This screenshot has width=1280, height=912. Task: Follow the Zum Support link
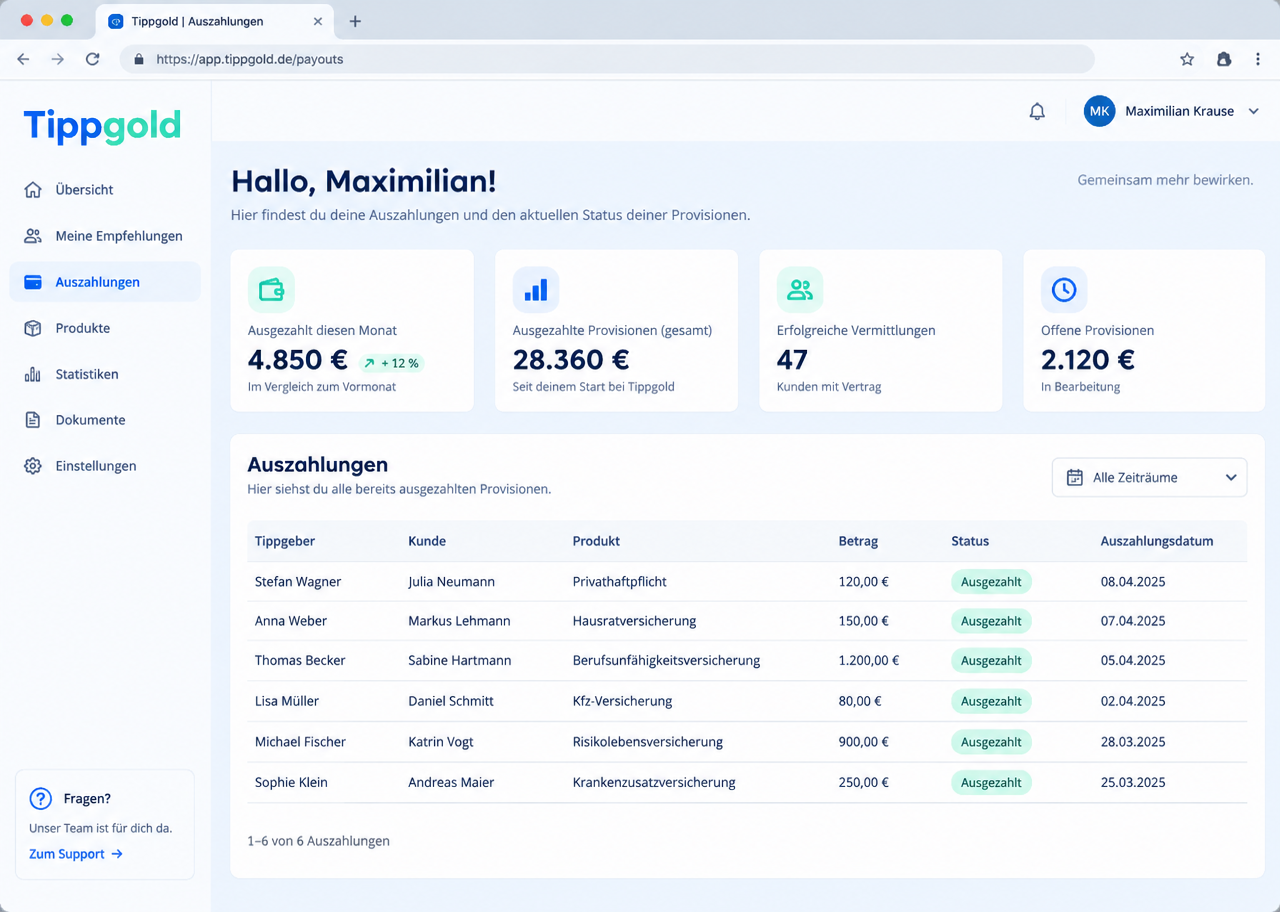pos(76,854)
